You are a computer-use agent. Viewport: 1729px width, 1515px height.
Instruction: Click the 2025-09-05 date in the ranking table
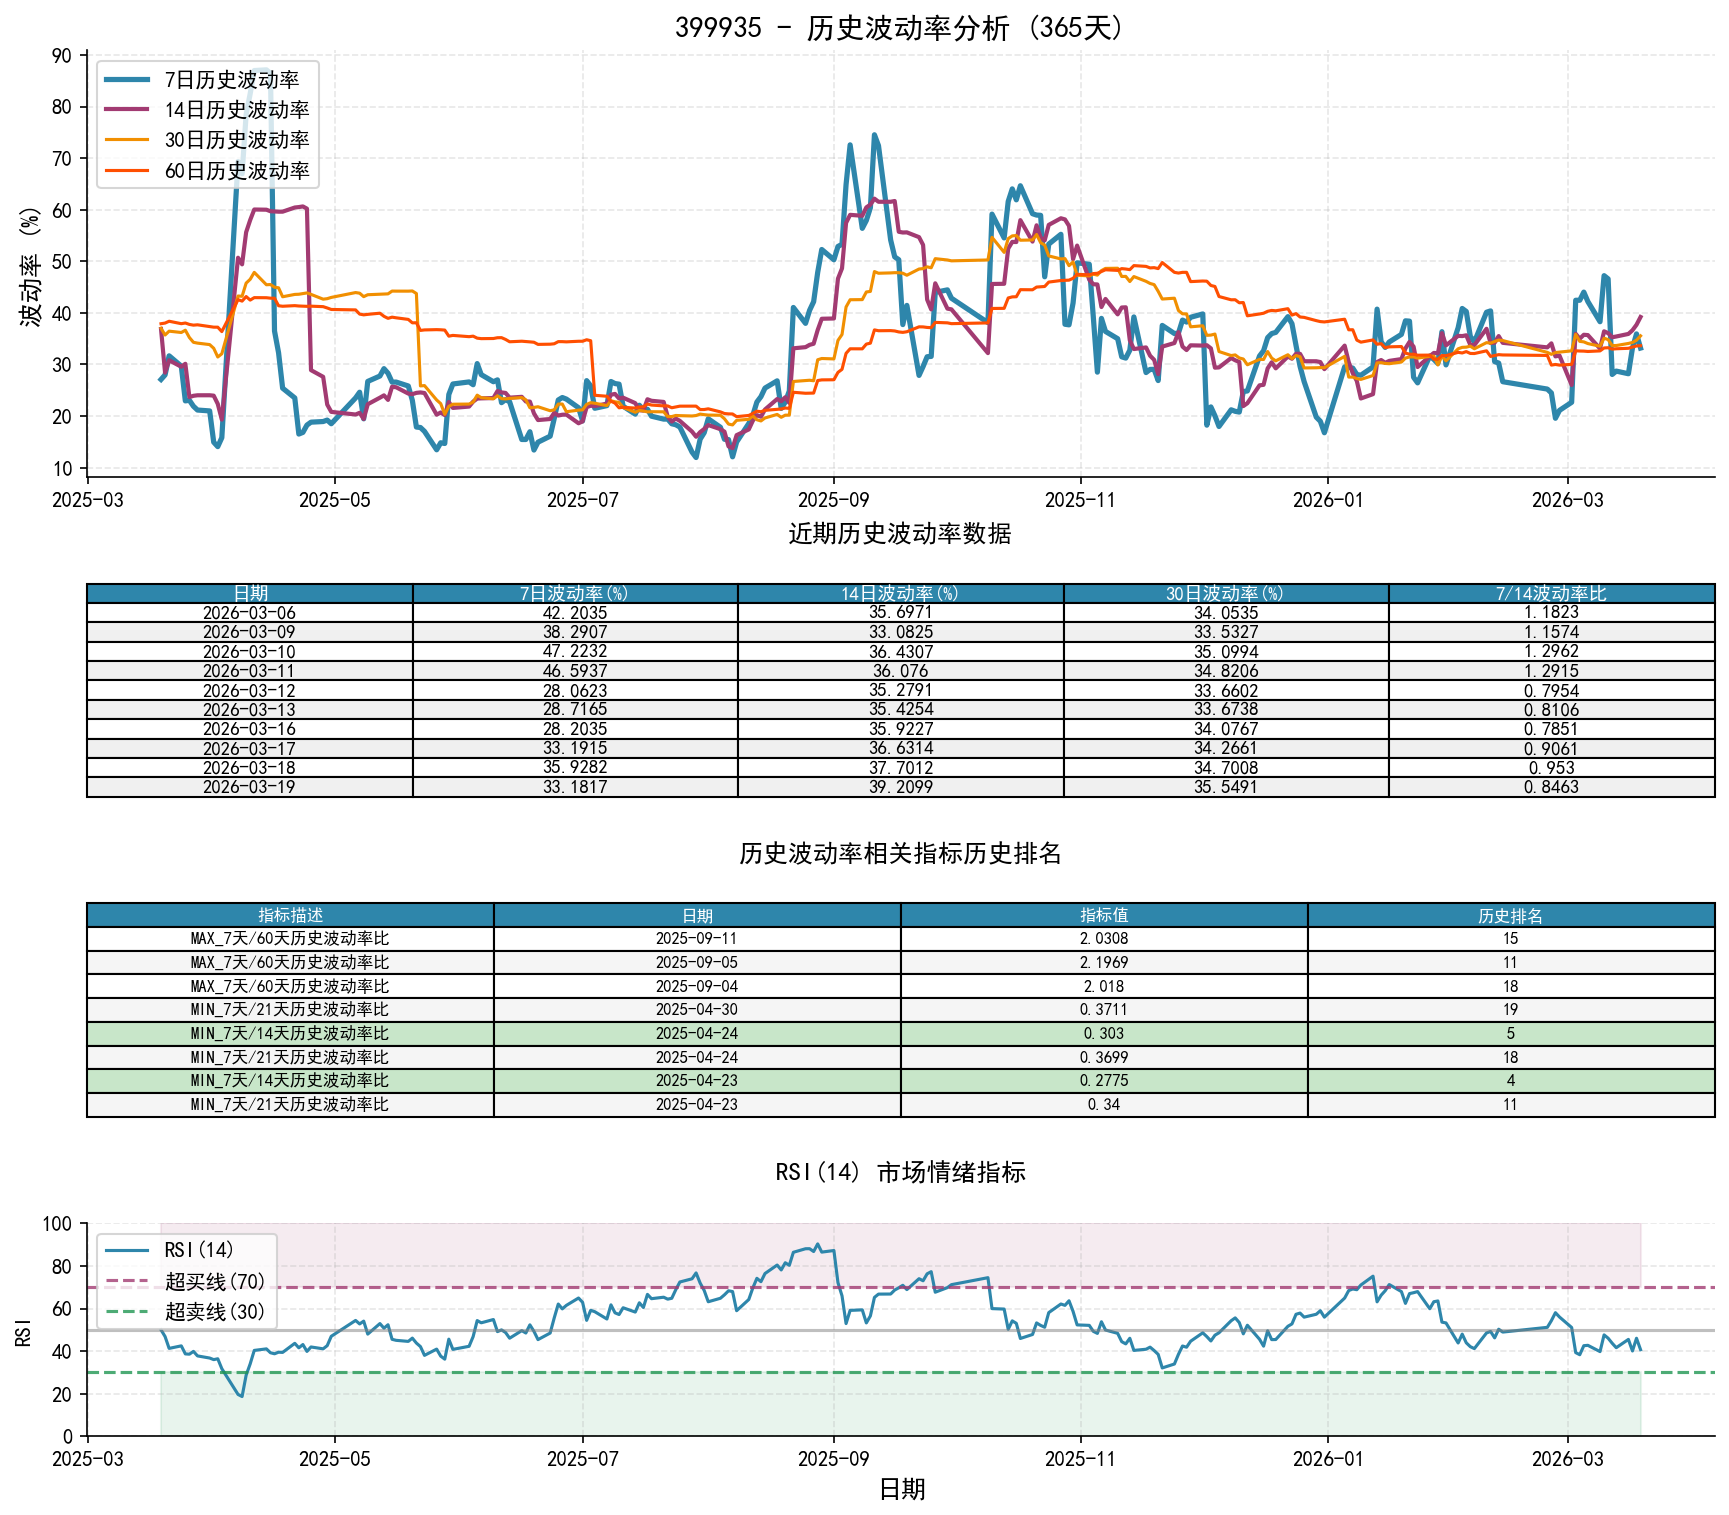pos(697,962)
